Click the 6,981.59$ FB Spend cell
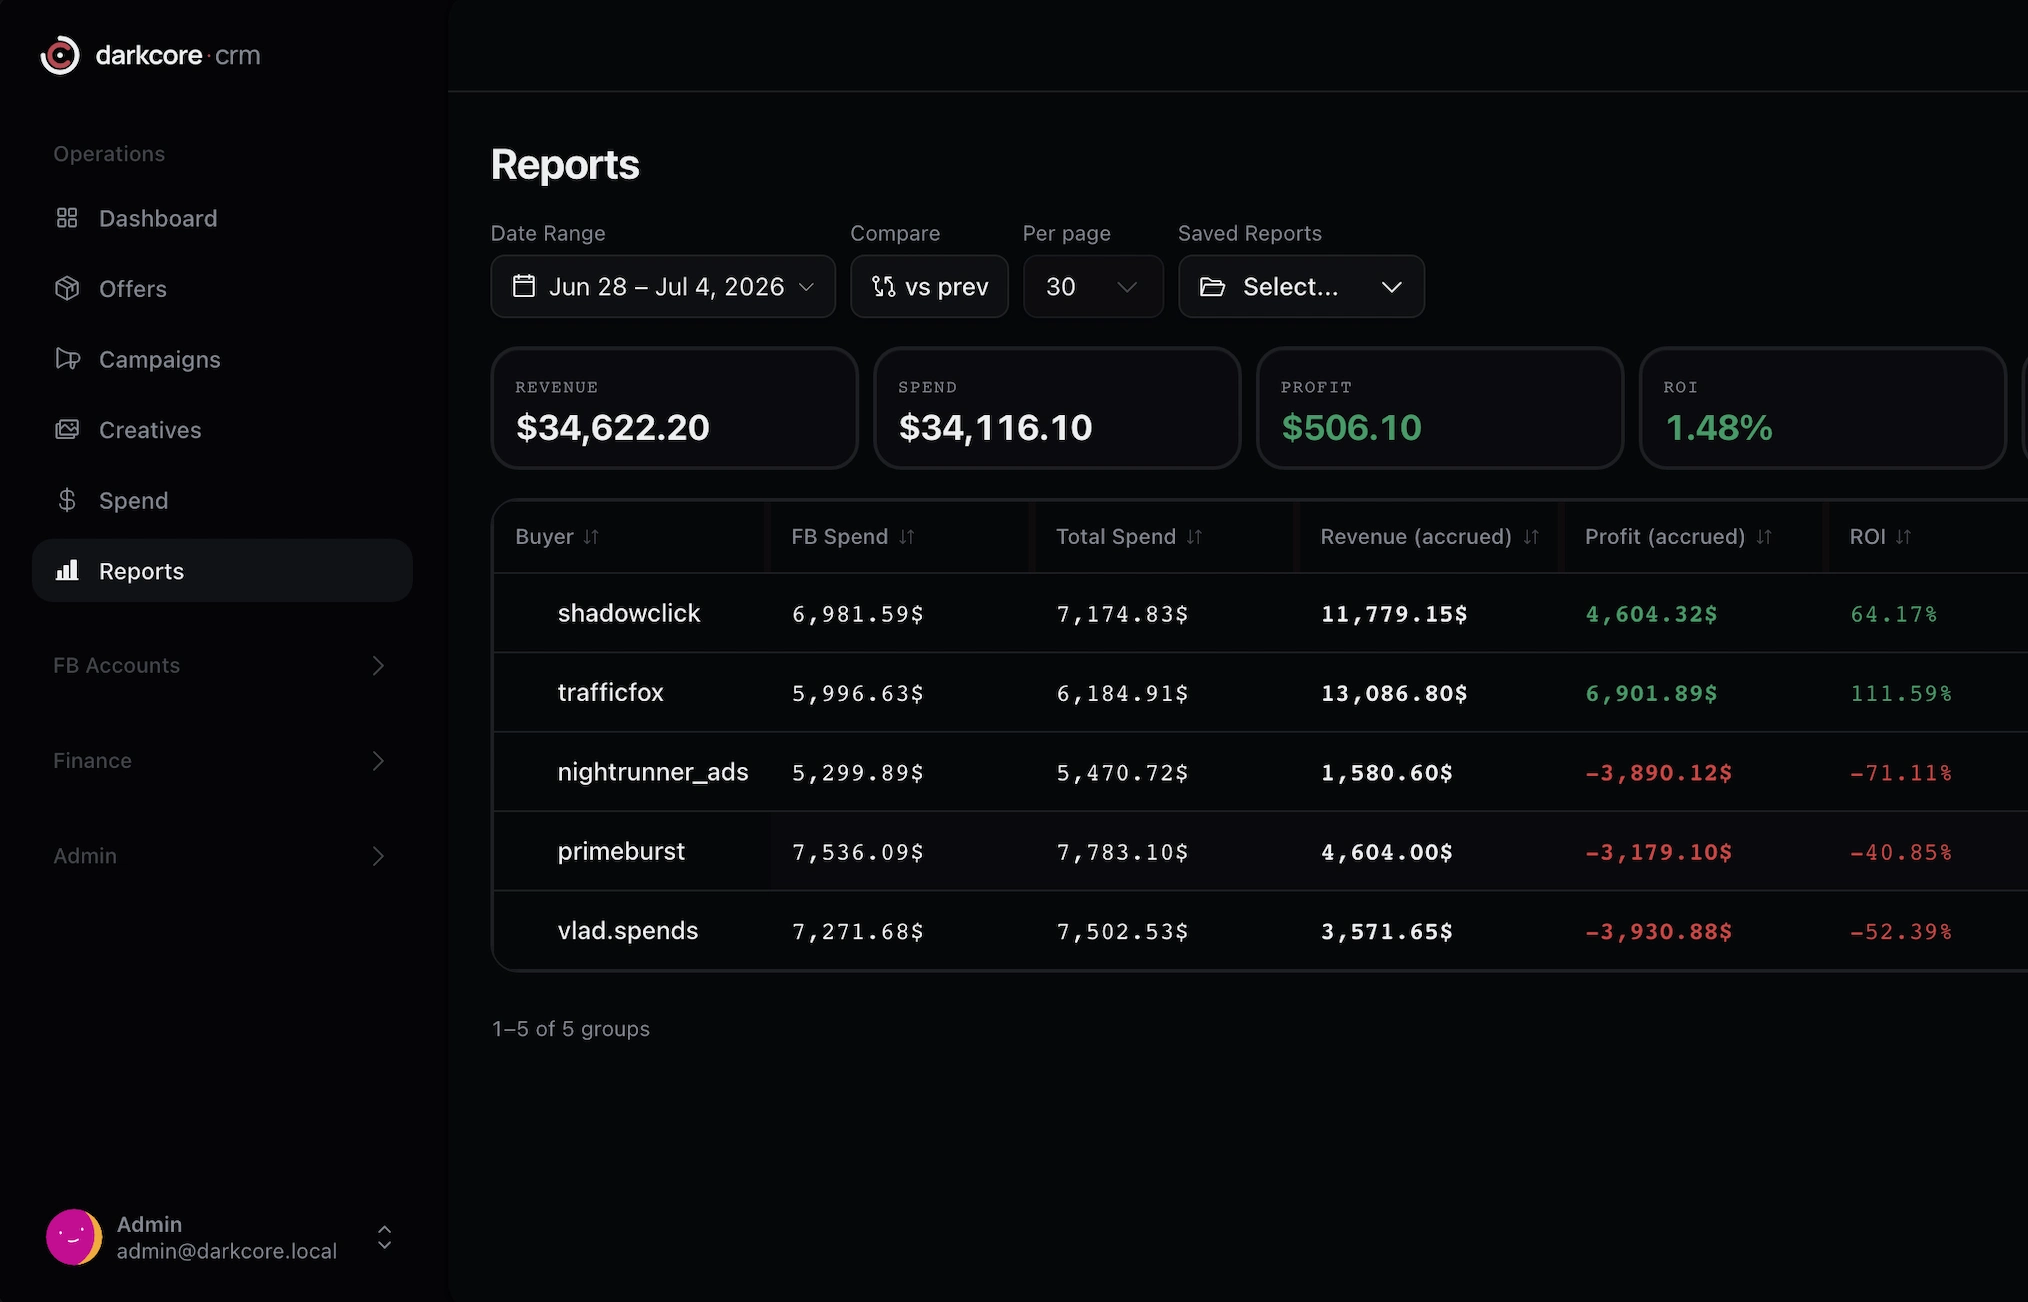Image resolution: width=2028 pixels, height=1302 pixels. [x=858, y=614]
